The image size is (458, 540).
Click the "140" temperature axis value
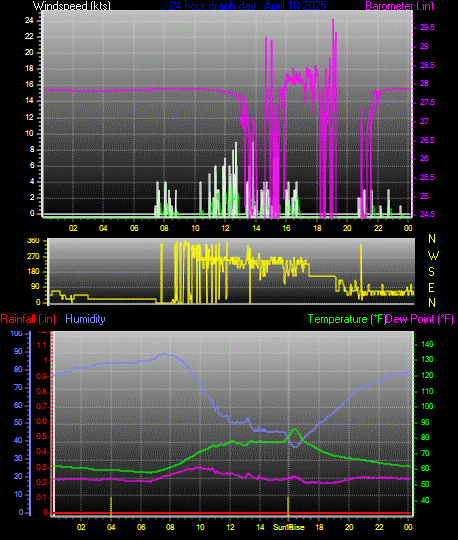tap(427, 344)
